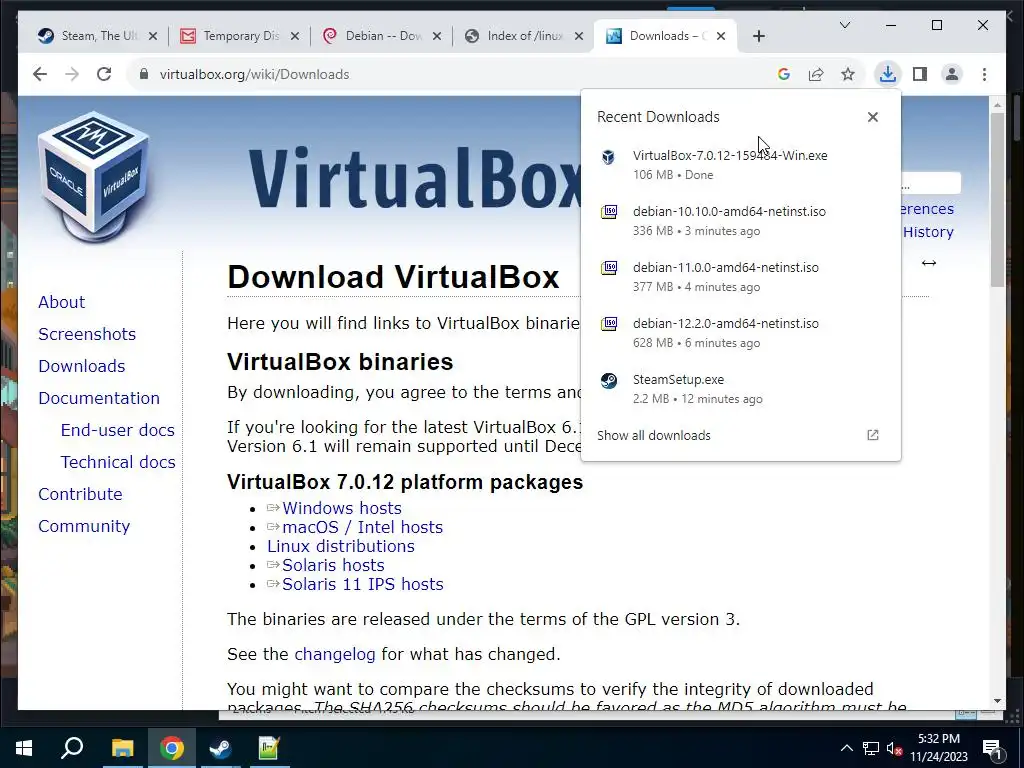The image size is (1024, 768).
Task: Open debian-10.10.0-amd64-netinst.iso download
Action: (x=741, y=221)
